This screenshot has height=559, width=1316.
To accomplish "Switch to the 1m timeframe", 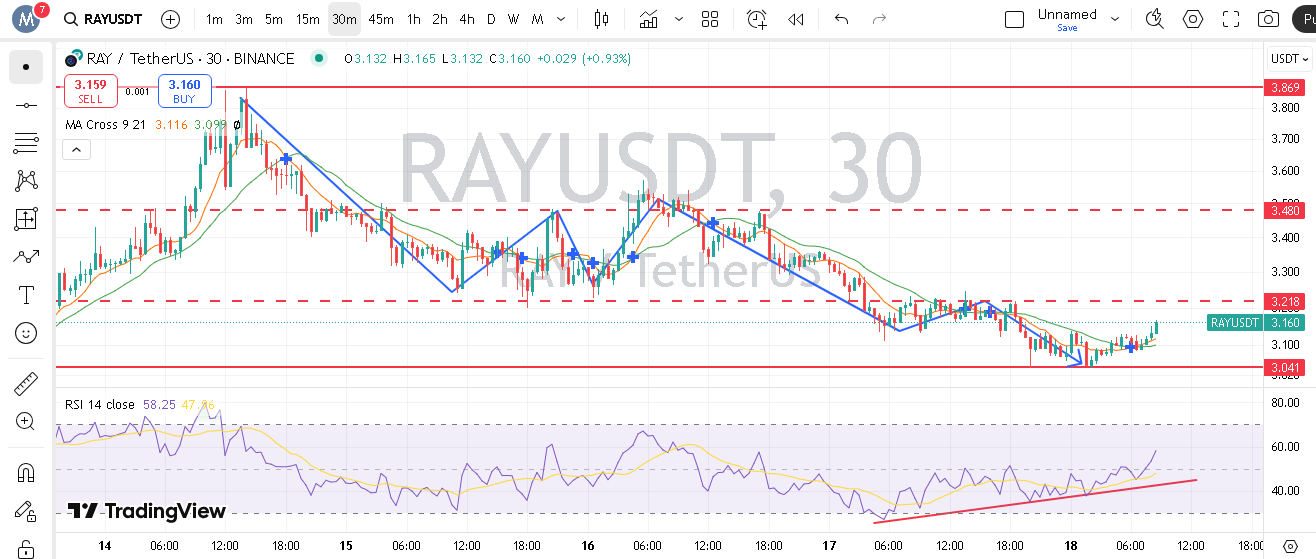I will click(214, 19).
